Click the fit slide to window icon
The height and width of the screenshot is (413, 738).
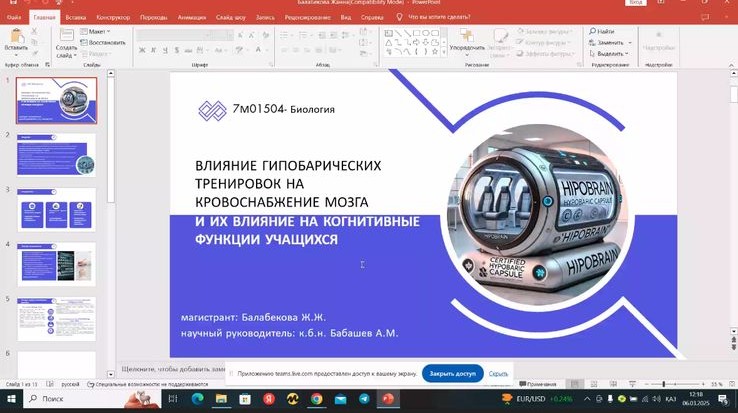(x=731, y=384)
